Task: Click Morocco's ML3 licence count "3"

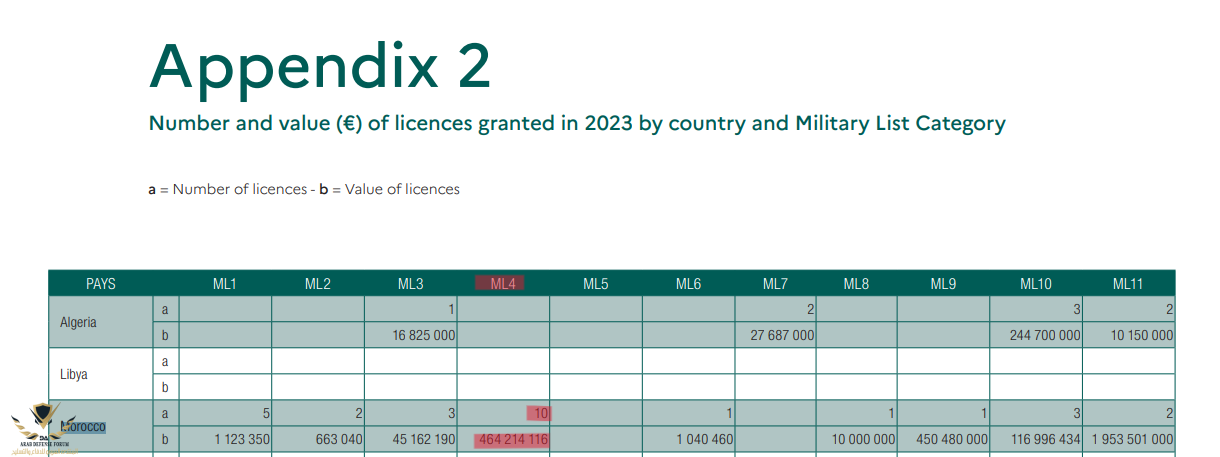Action: pos(452,413)
